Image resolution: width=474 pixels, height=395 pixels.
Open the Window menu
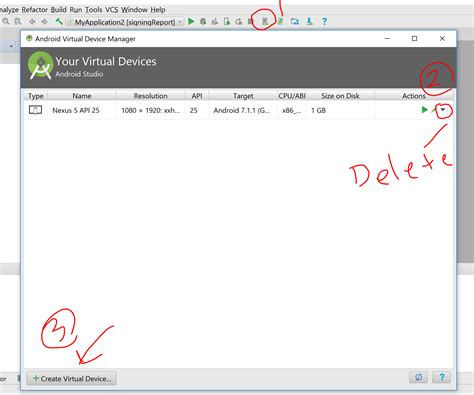(134, 10)
